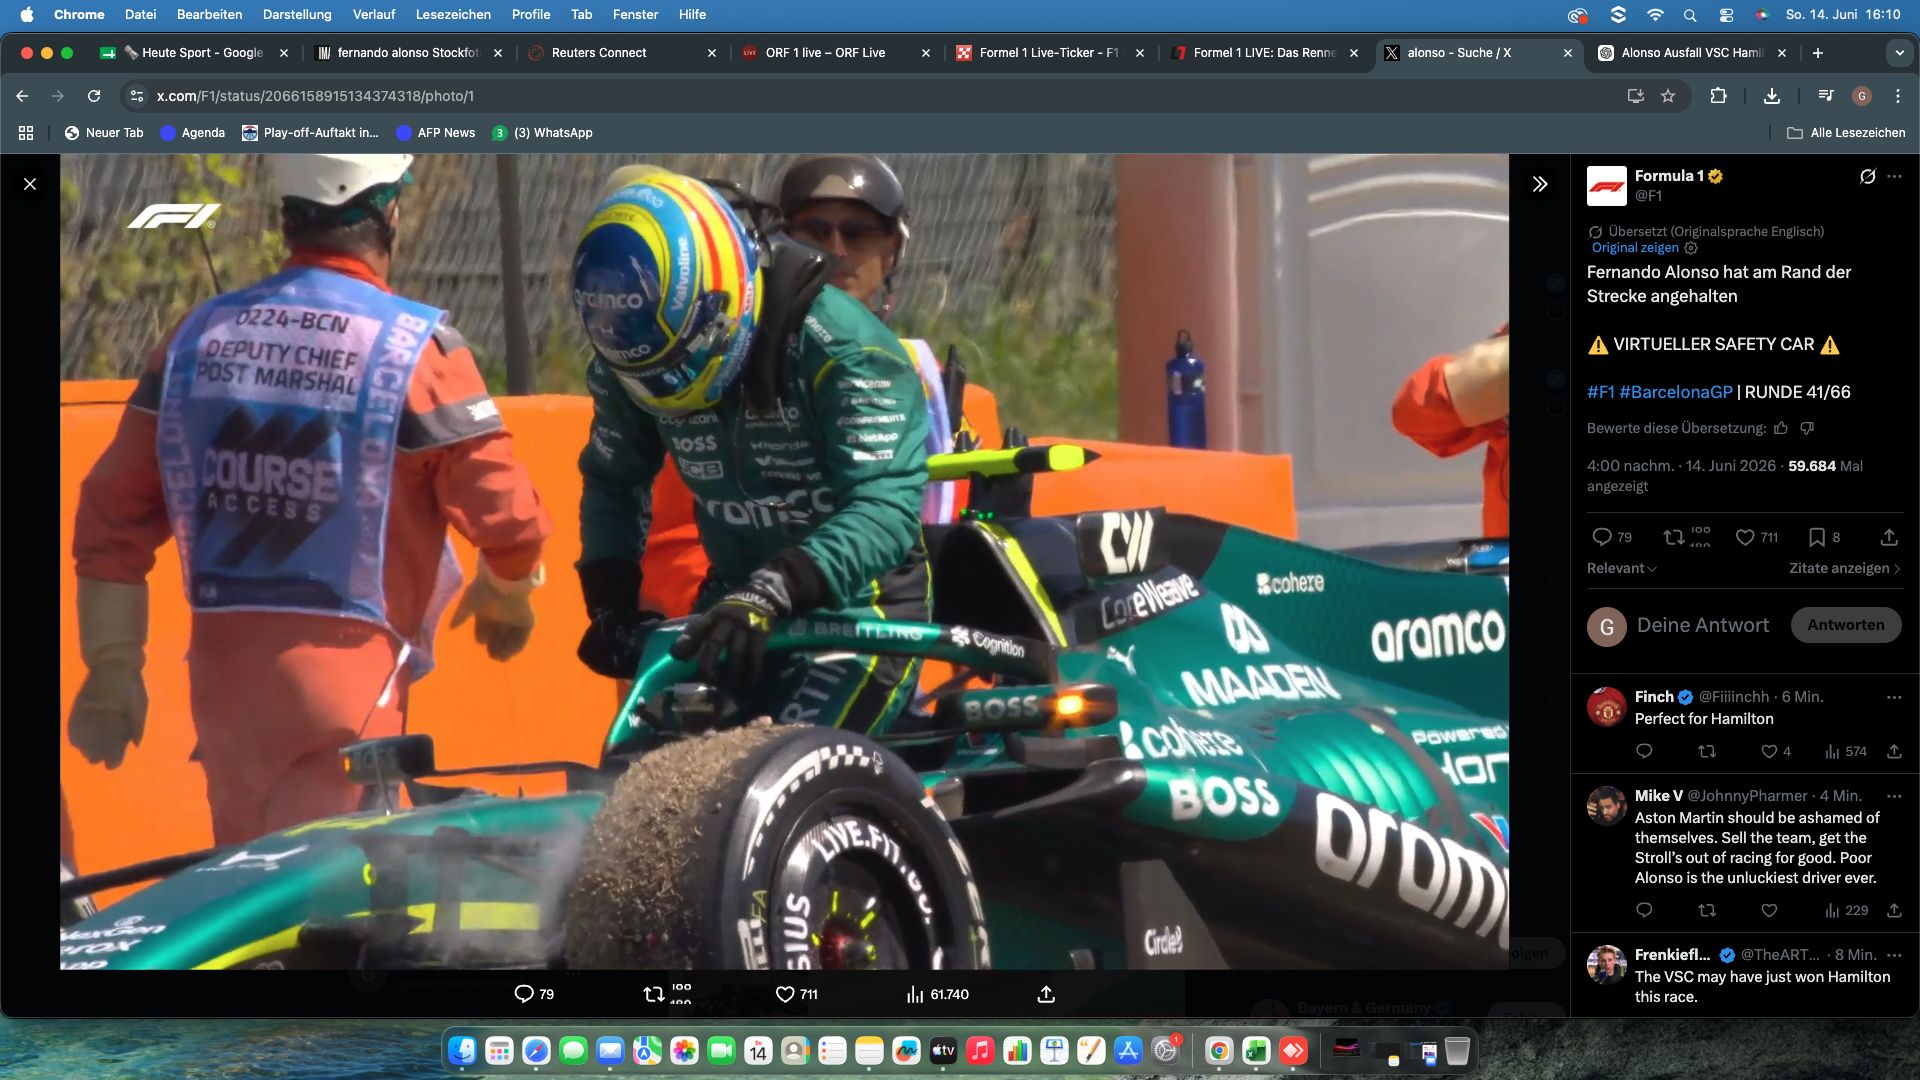This screenshot has width=1920, height=1080.
Task: Repost Mike V's reply
Action: 1707,910
